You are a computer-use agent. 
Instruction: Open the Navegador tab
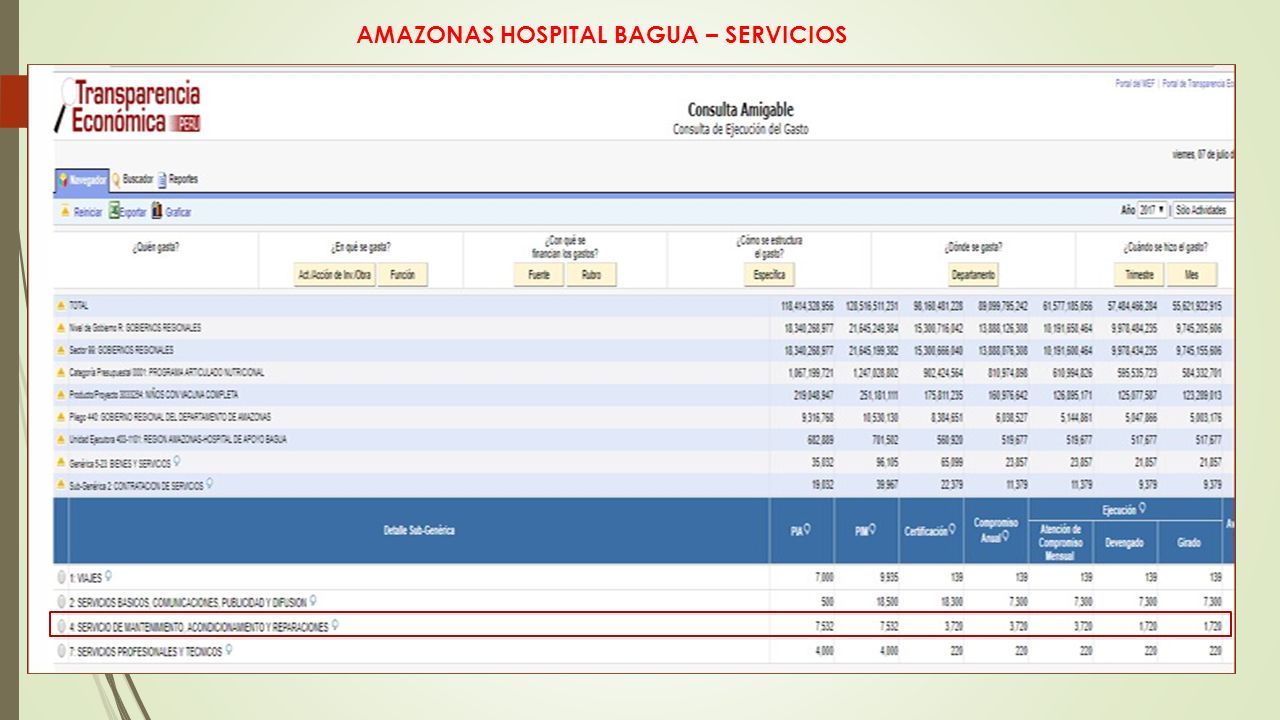pyautogui.click(x=82, y=180)
